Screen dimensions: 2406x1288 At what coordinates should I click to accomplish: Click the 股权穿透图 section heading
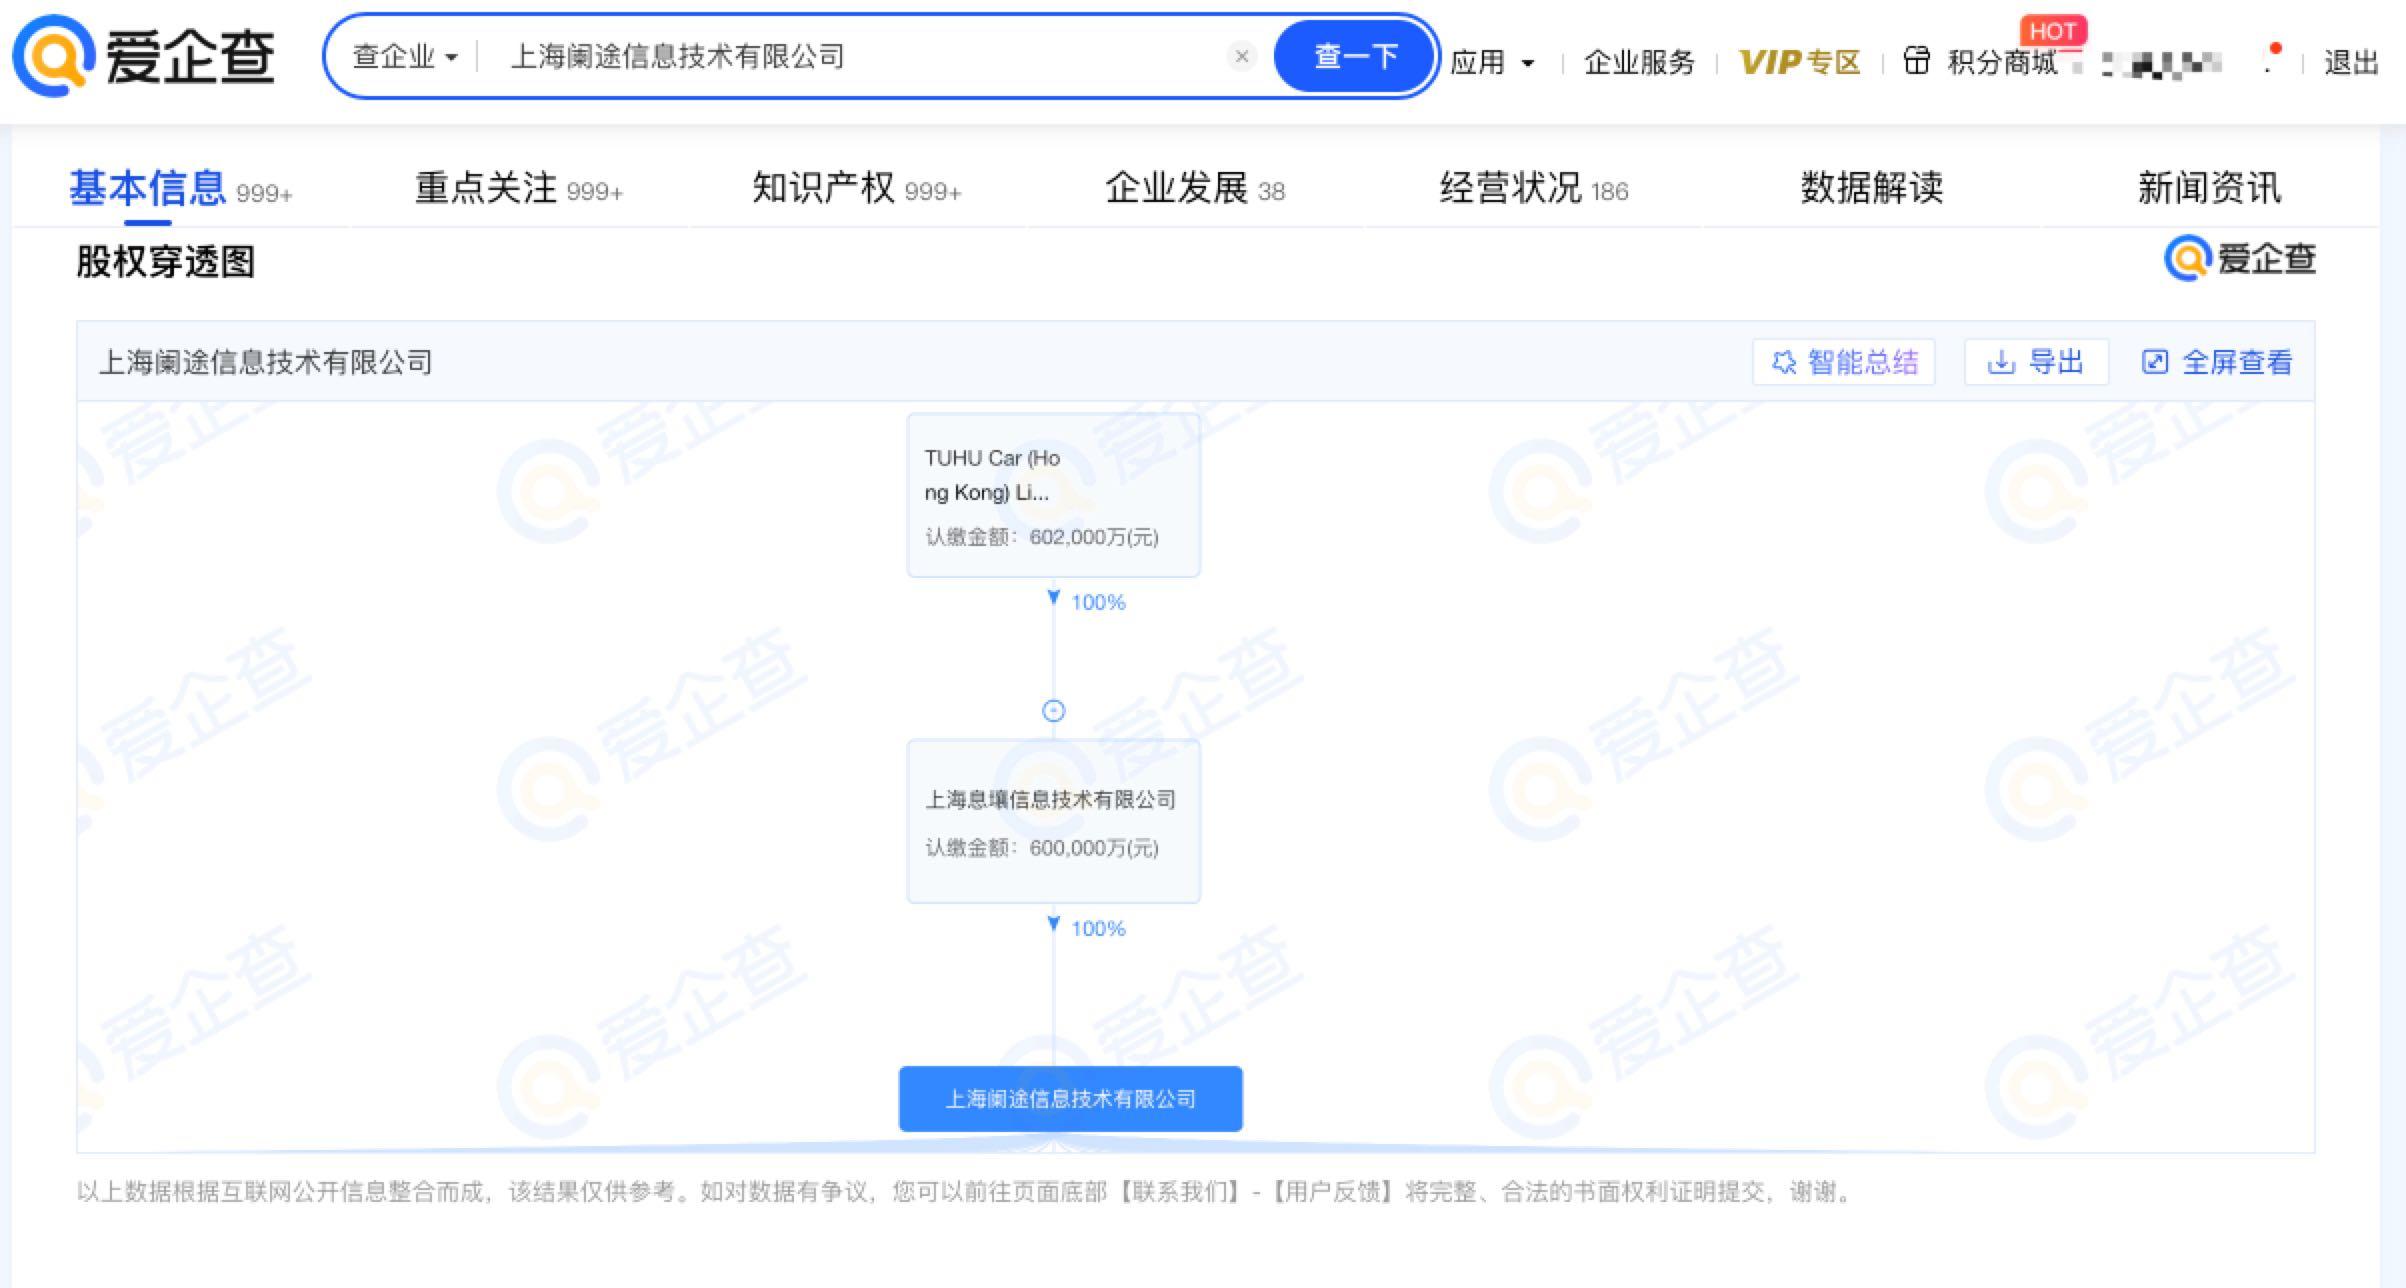166,262
